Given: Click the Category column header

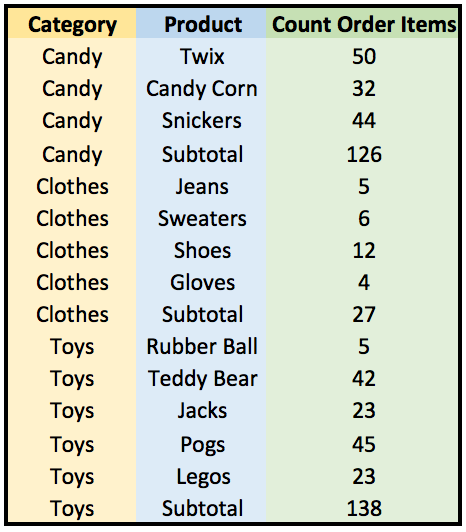Looking at the screenshot, I should [x=72, y=25].
